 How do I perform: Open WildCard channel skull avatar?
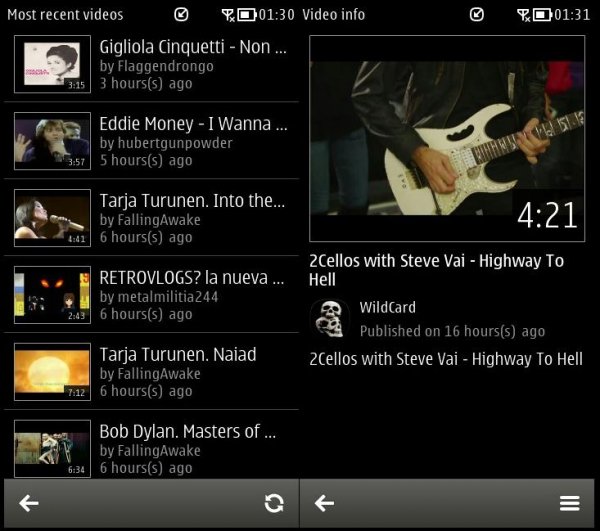coord(330,319)
